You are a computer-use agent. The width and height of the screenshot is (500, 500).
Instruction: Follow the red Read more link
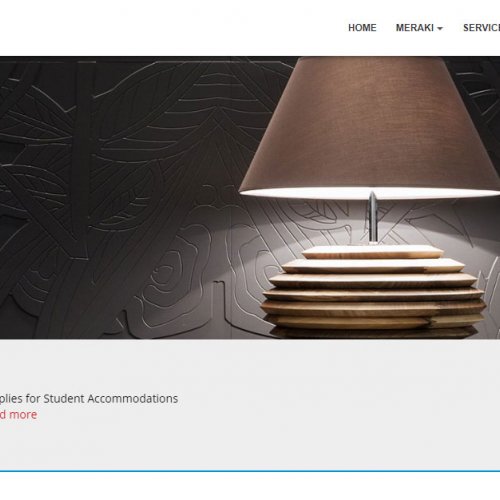(18, 415)
